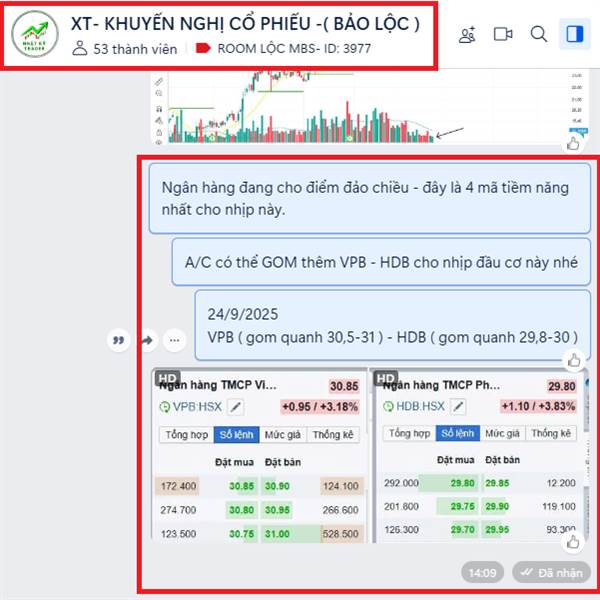Open the group avatar with green arrow logo
The height and width of the screenshot is (600, 600).
[35, 34]
